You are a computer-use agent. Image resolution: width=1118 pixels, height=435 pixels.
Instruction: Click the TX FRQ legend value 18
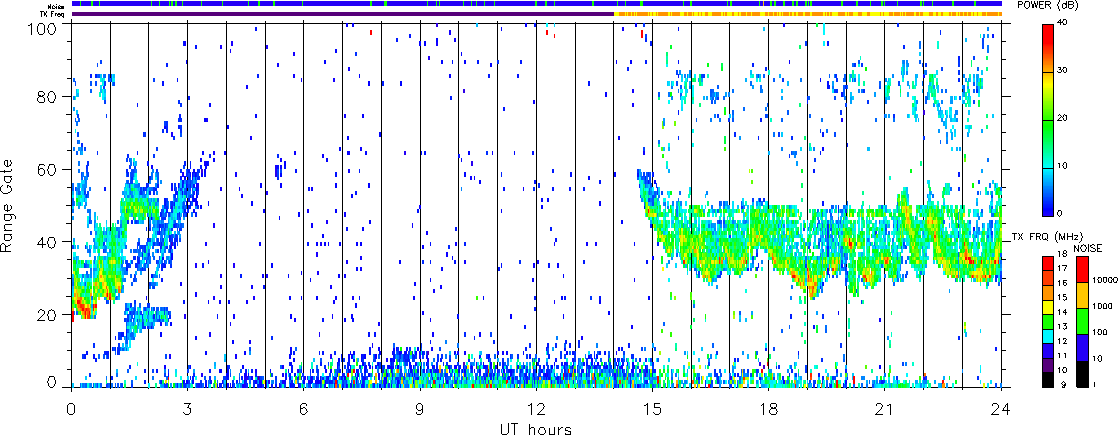[x=1062, y=254]
